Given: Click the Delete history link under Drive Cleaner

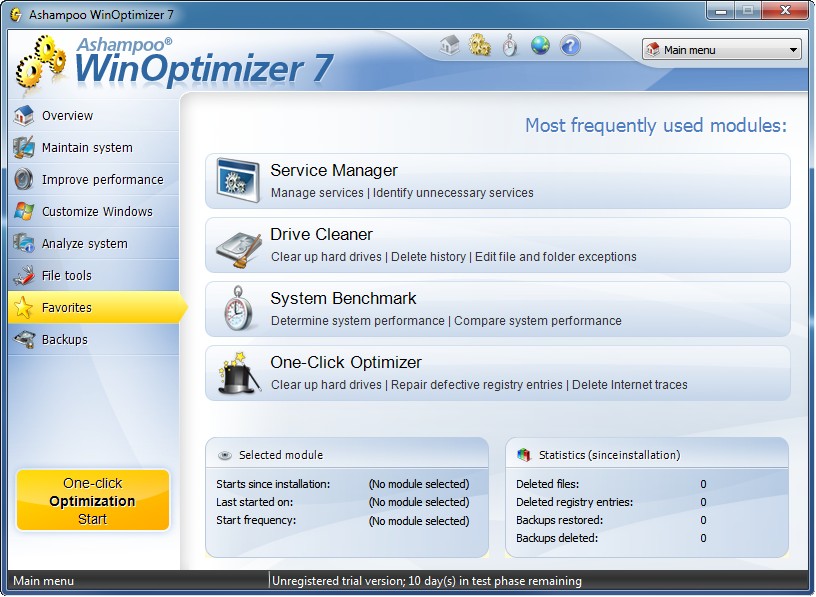Looking at the screenshot, I should [x=428, y=257].
